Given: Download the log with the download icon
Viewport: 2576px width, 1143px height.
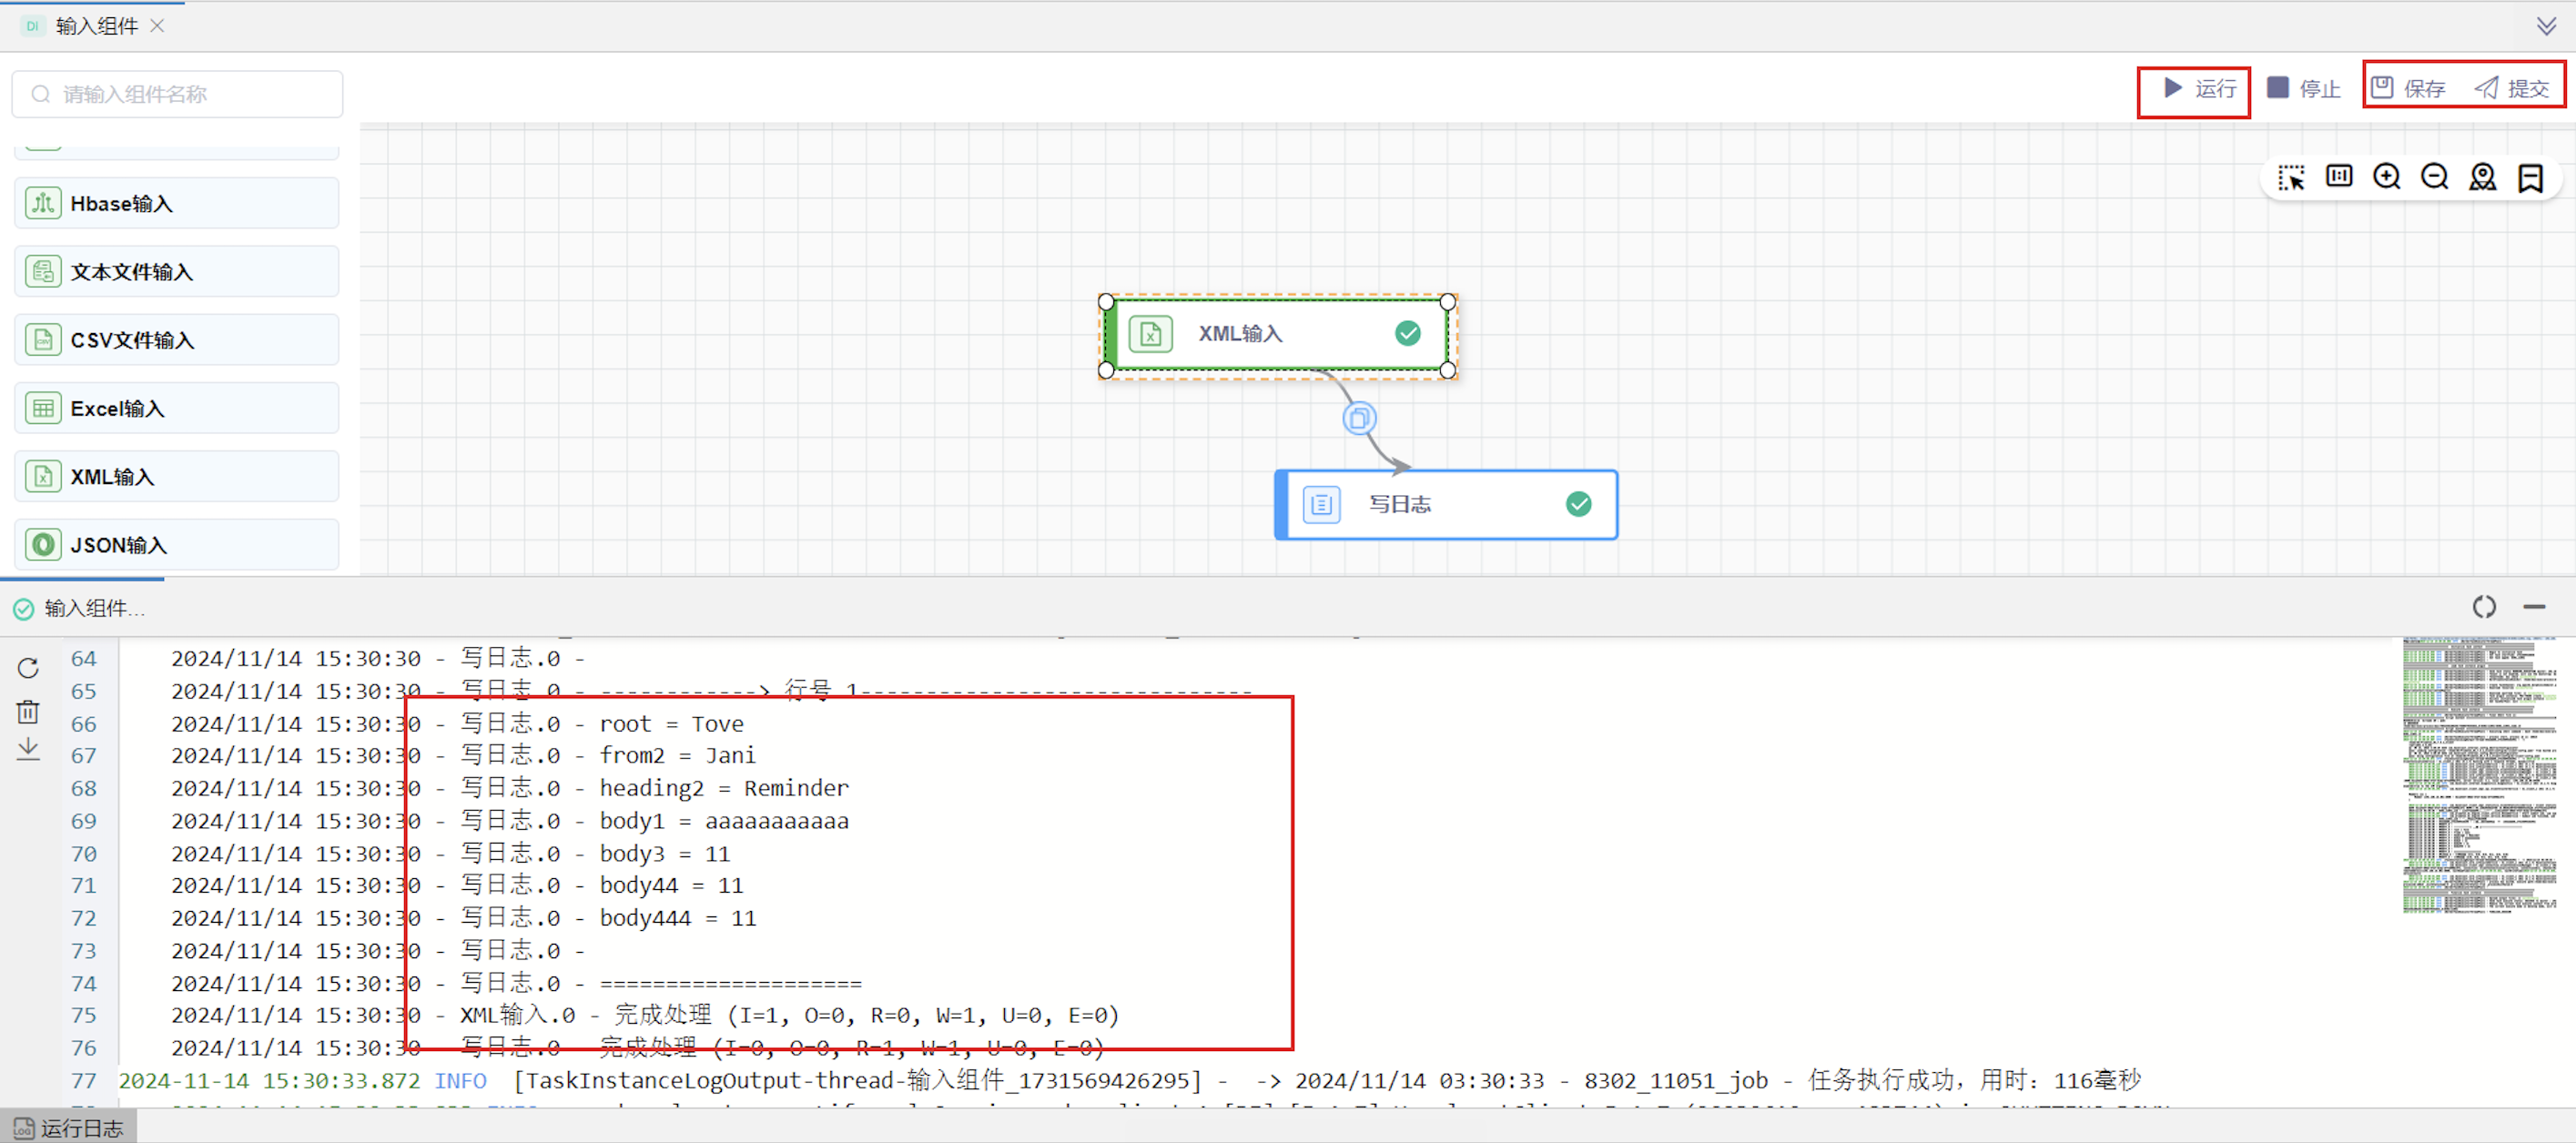Looking at the screenshot, I should tap(28, 749).
